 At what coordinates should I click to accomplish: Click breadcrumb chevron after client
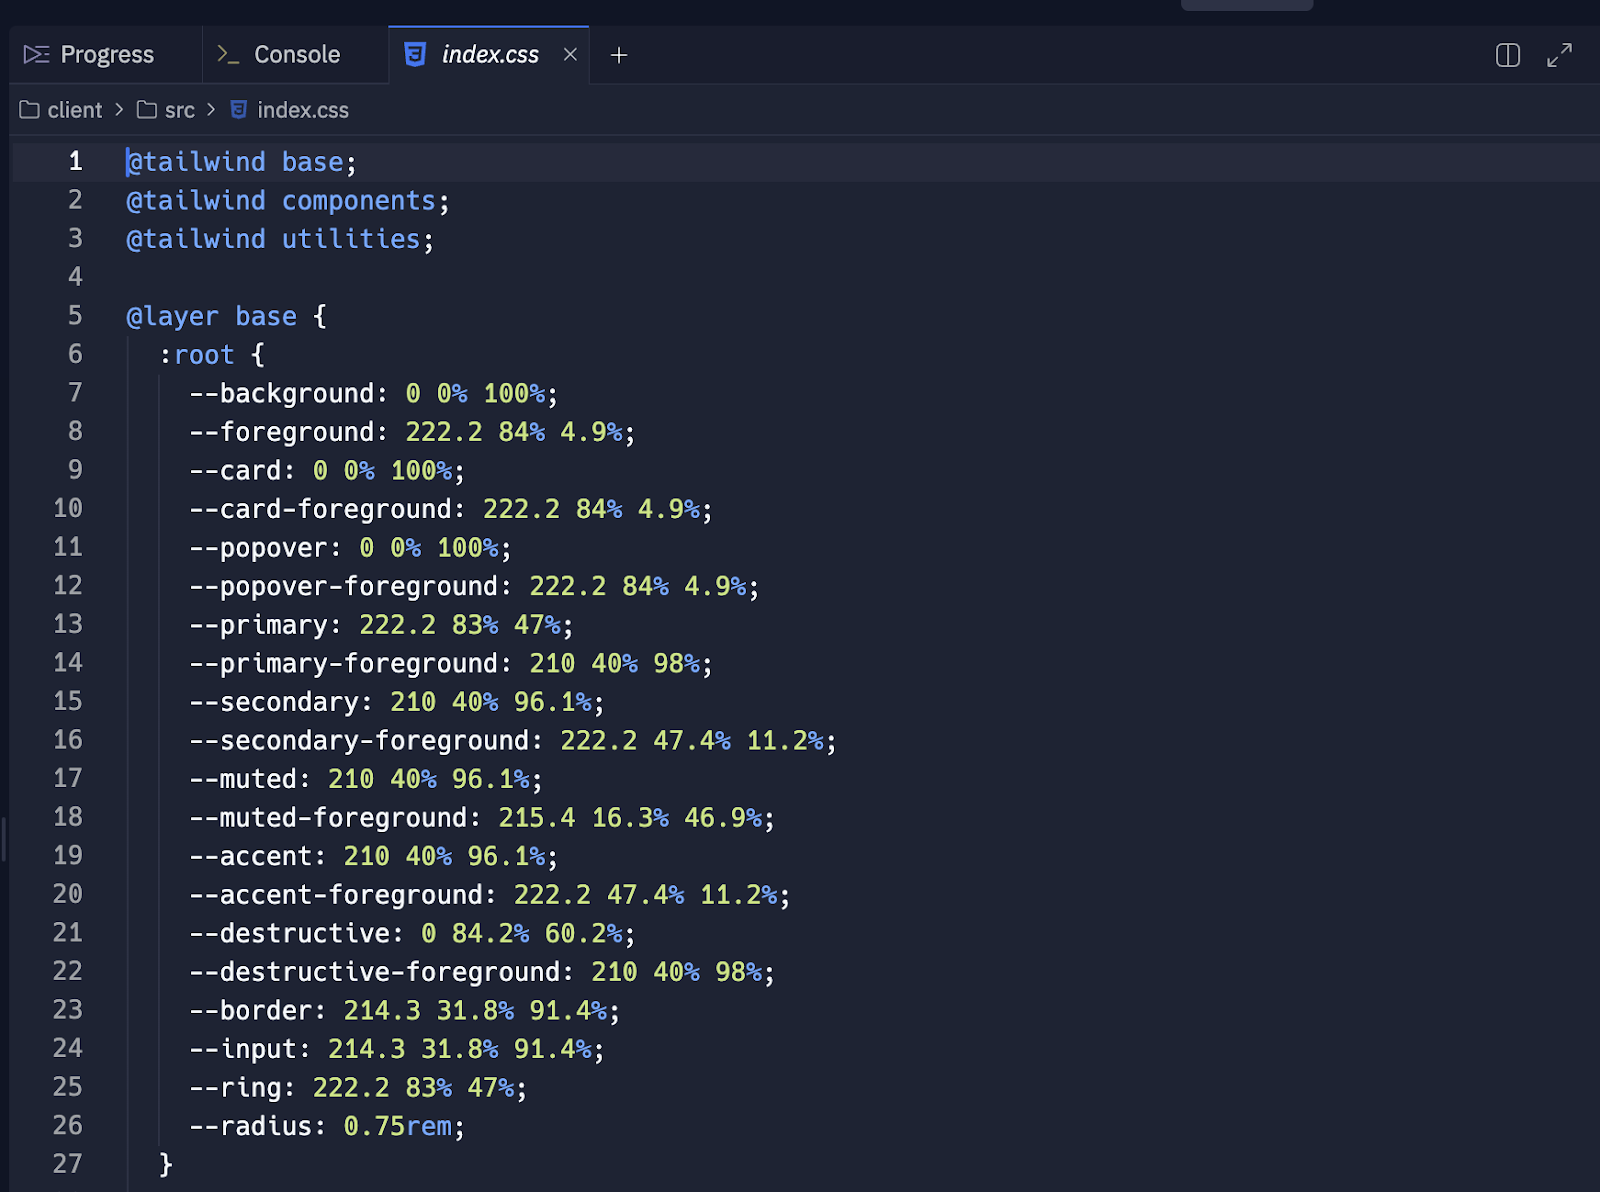(119, 110)
